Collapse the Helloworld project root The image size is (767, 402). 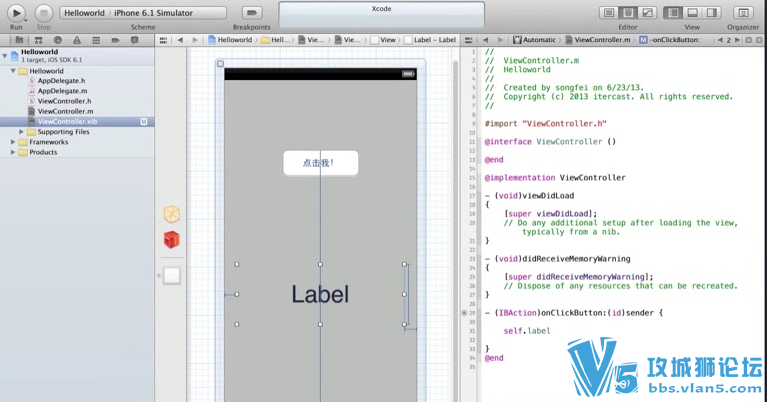(x=5, y=55)
